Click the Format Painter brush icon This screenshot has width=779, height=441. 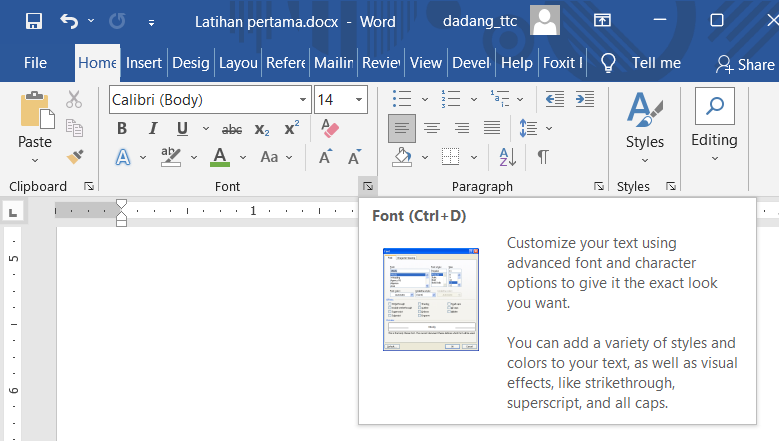(x=74, y=156)
